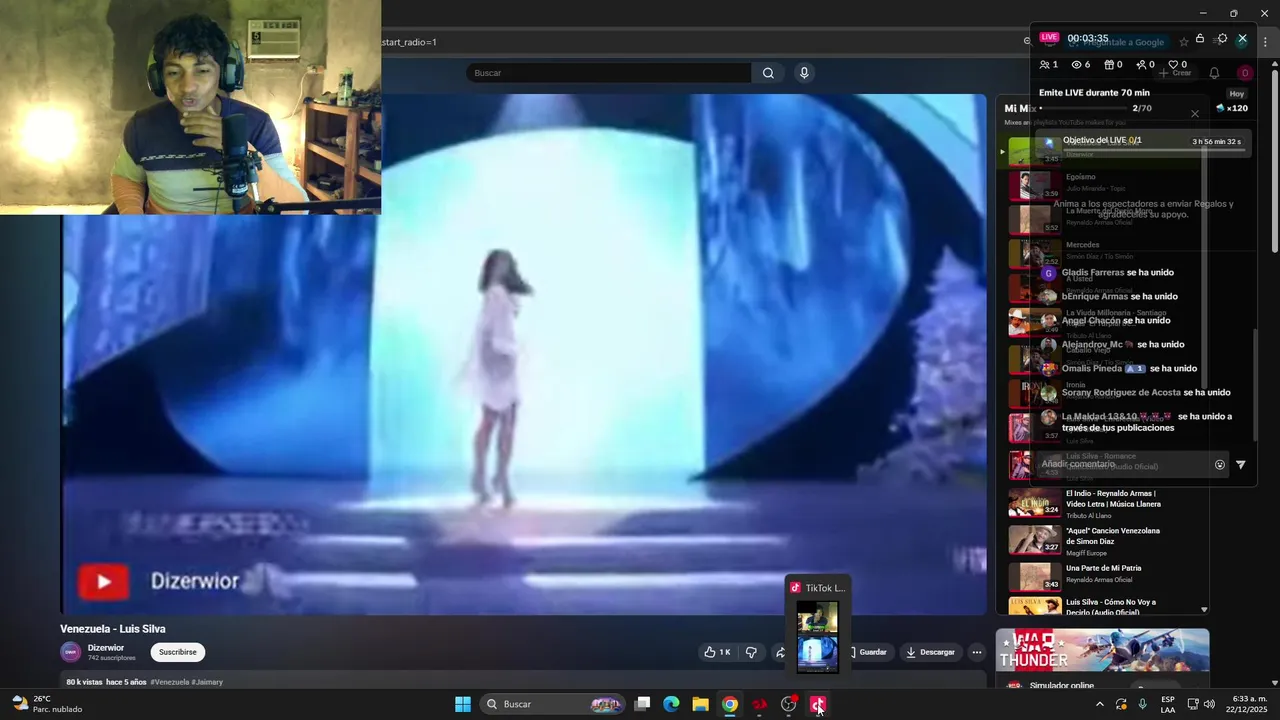Click the pink LIVE badge in overlay

pyautogui.click(x=1049, y=37)
